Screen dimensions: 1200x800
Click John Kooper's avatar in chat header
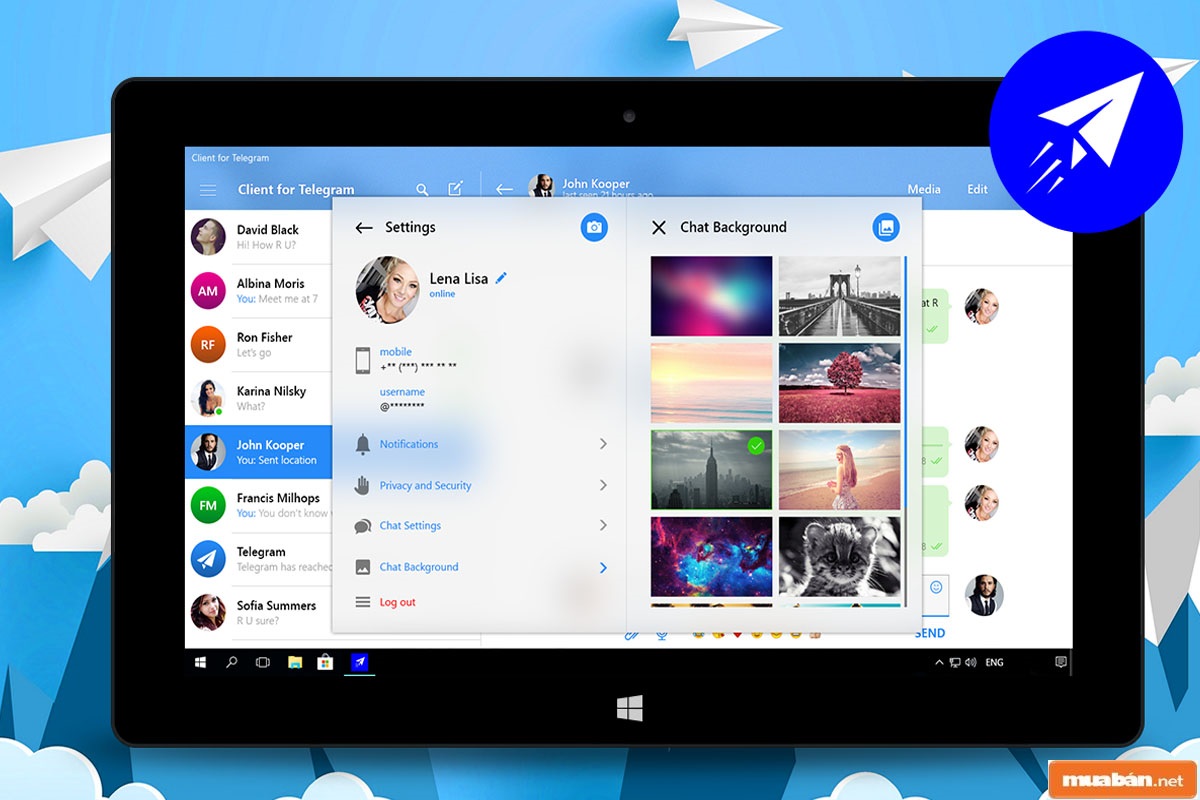tap(542, 187)
